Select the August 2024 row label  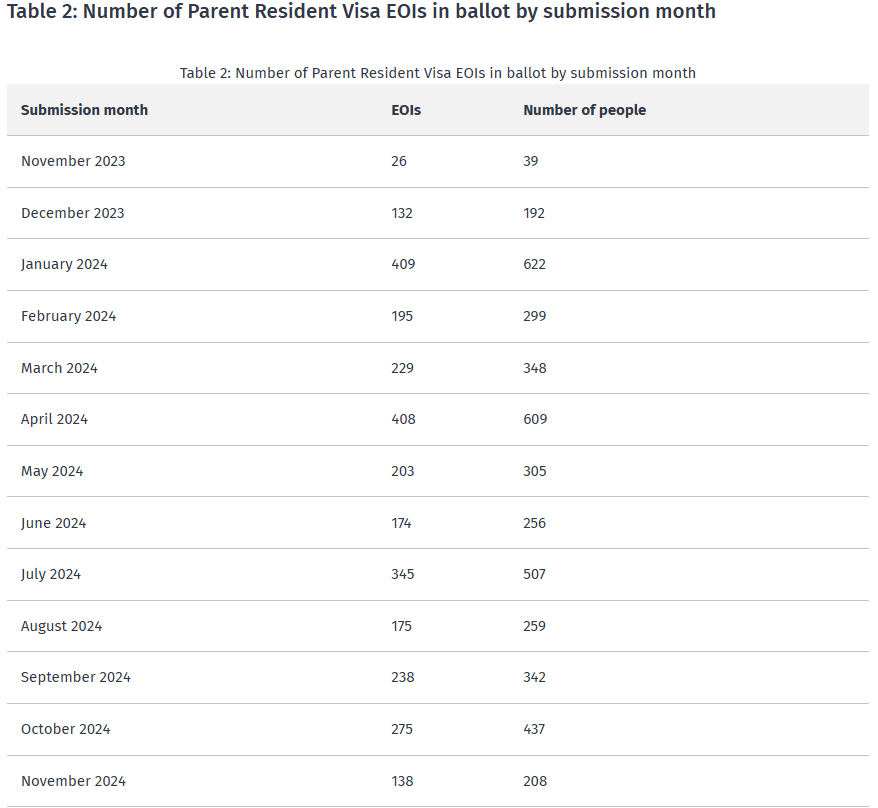[x=61, y=626]
